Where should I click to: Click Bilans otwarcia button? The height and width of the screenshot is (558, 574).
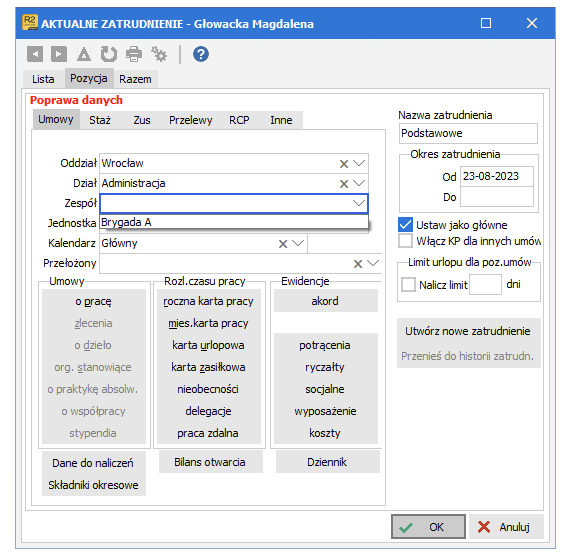(210, 462)
